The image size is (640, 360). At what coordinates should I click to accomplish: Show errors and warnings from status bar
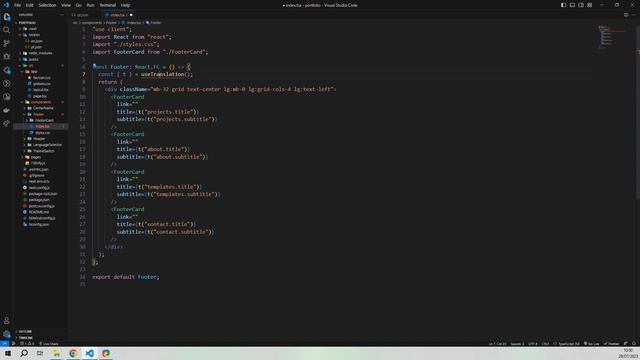click(x=27, y=344)
